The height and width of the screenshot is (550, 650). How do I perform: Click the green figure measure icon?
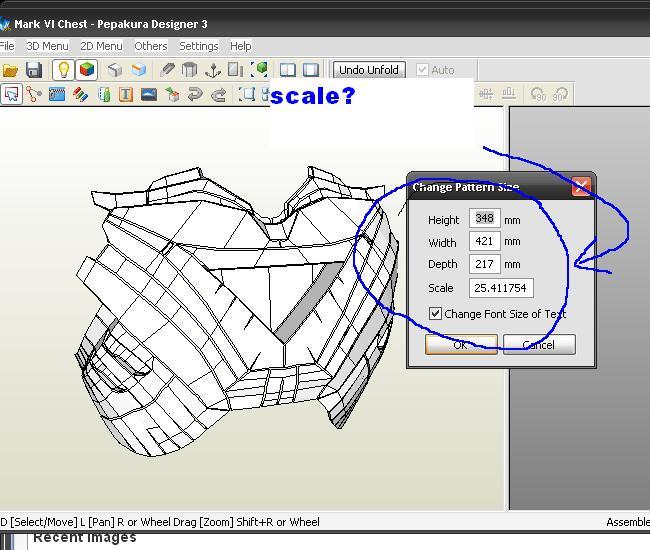click(104, 94)
